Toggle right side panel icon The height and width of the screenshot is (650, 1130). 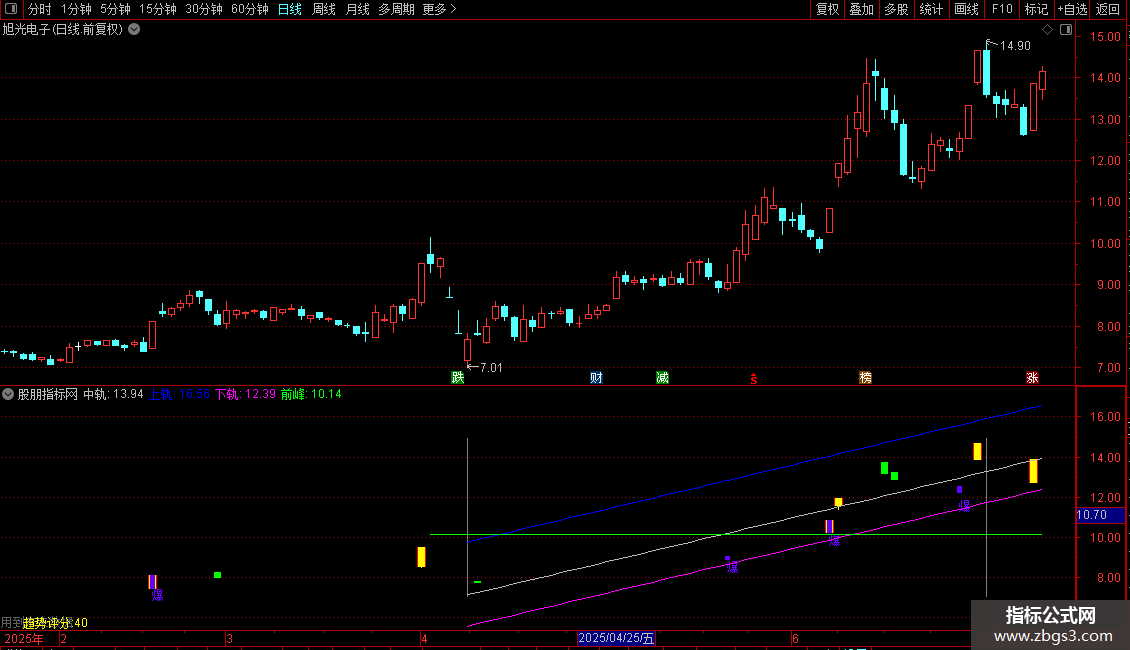point(1066,30)
